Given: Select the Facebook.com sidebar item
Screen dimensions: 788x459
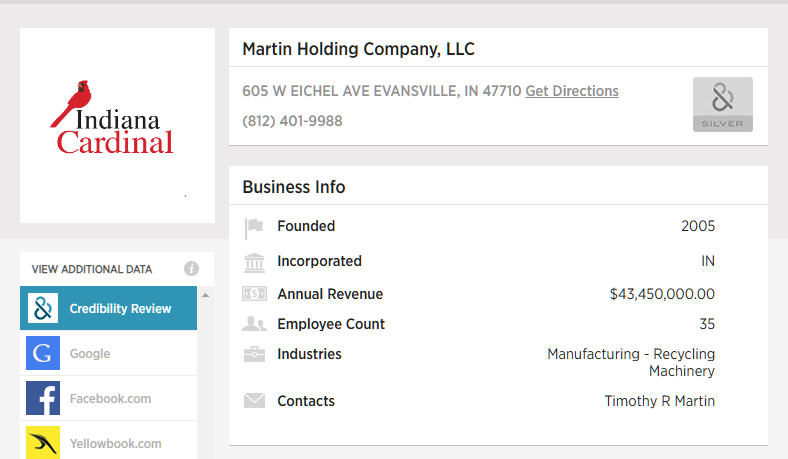Looking at the screenshot, I should click(110, 398).
